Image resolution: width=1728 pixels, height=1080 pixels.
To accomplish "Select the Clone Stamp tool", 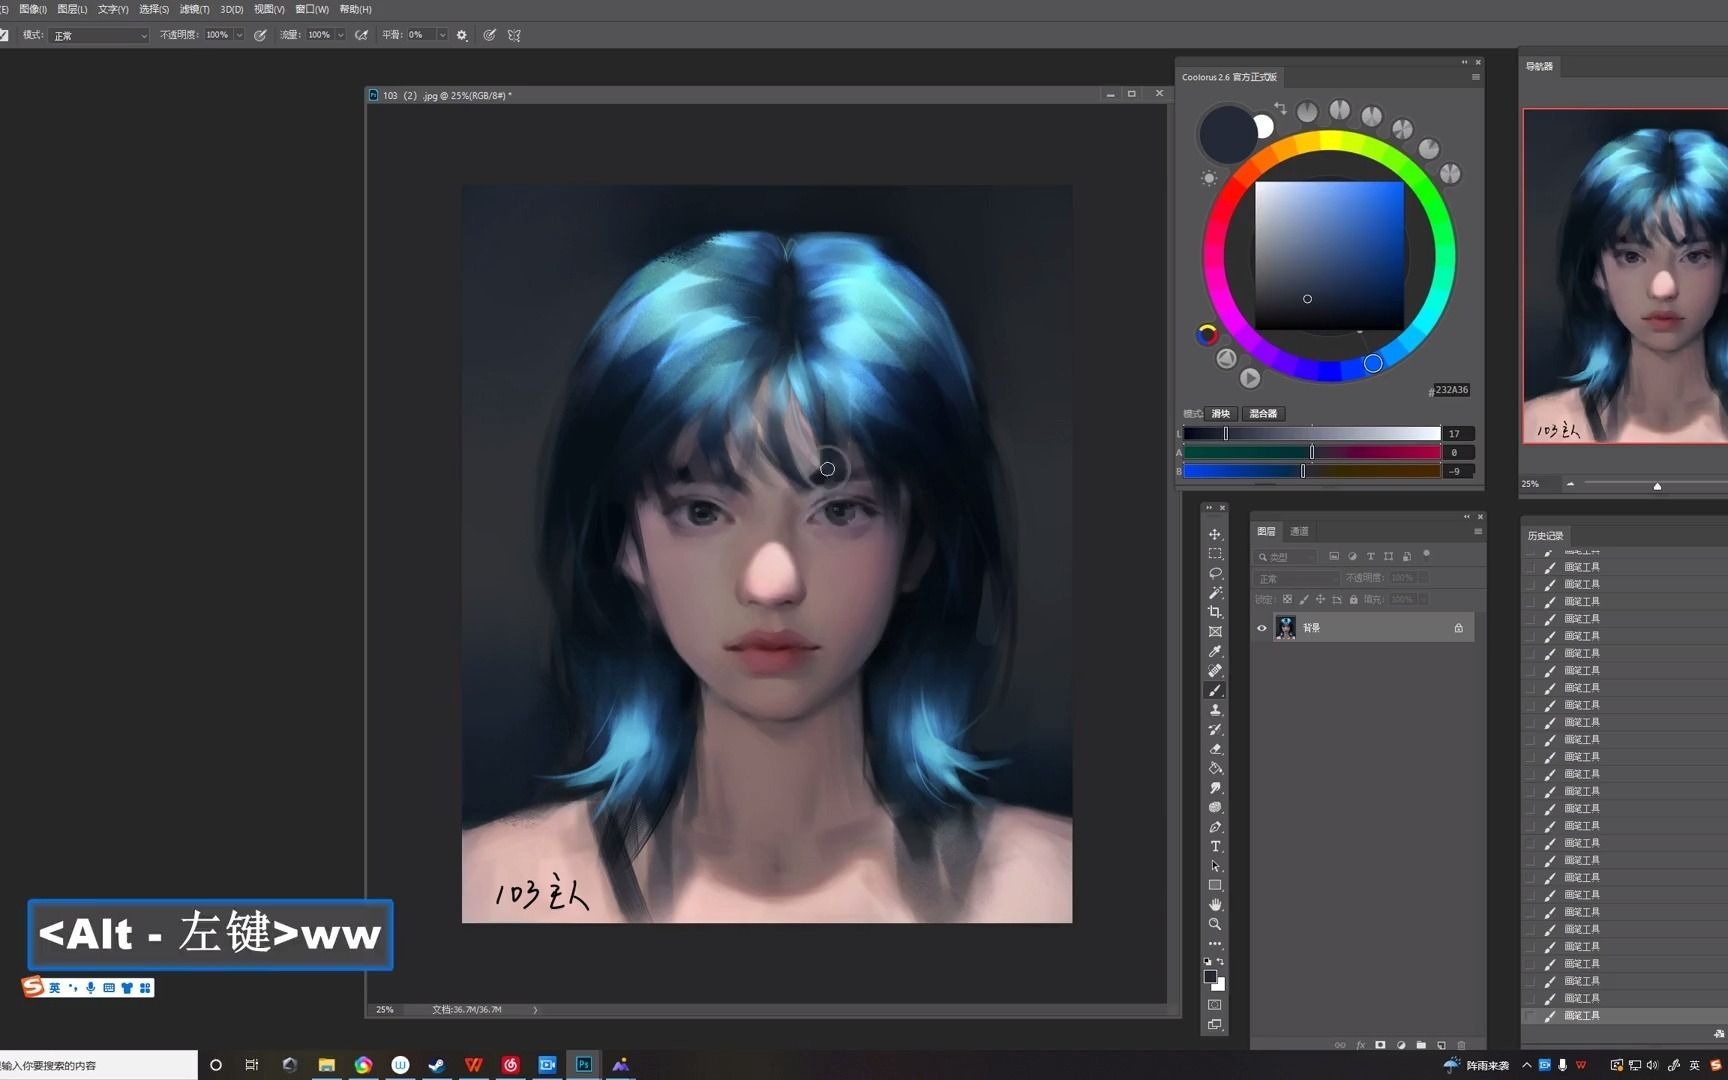I will (x=1215, y=710).
